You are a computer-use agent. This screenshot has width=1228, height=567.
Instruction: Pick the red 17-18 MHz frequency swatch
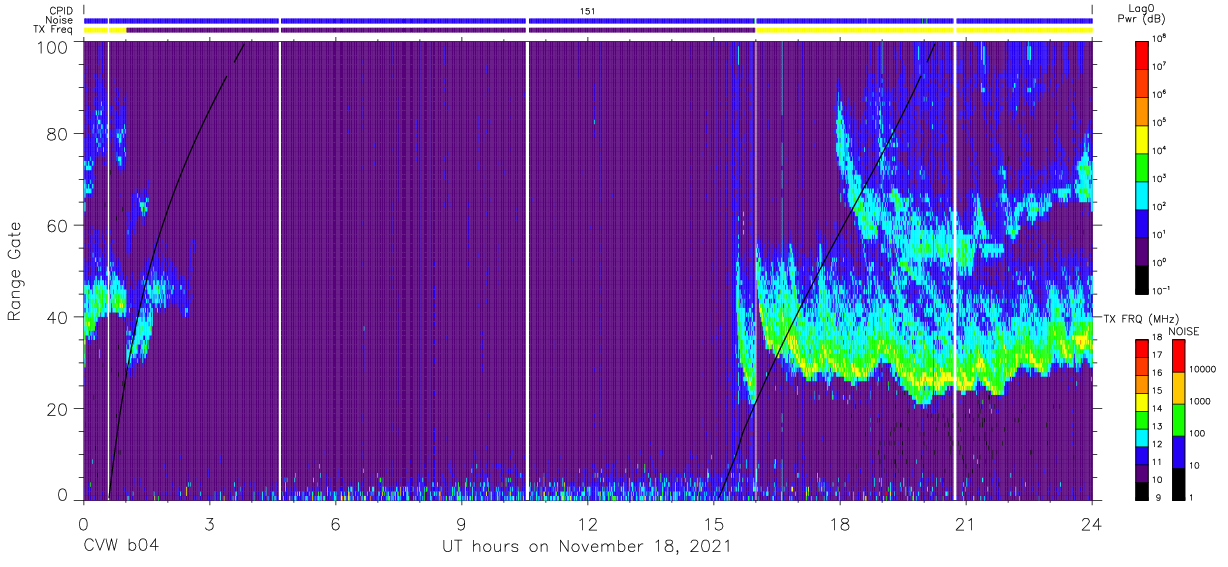pyautogui.click(x=1143, y=349)
